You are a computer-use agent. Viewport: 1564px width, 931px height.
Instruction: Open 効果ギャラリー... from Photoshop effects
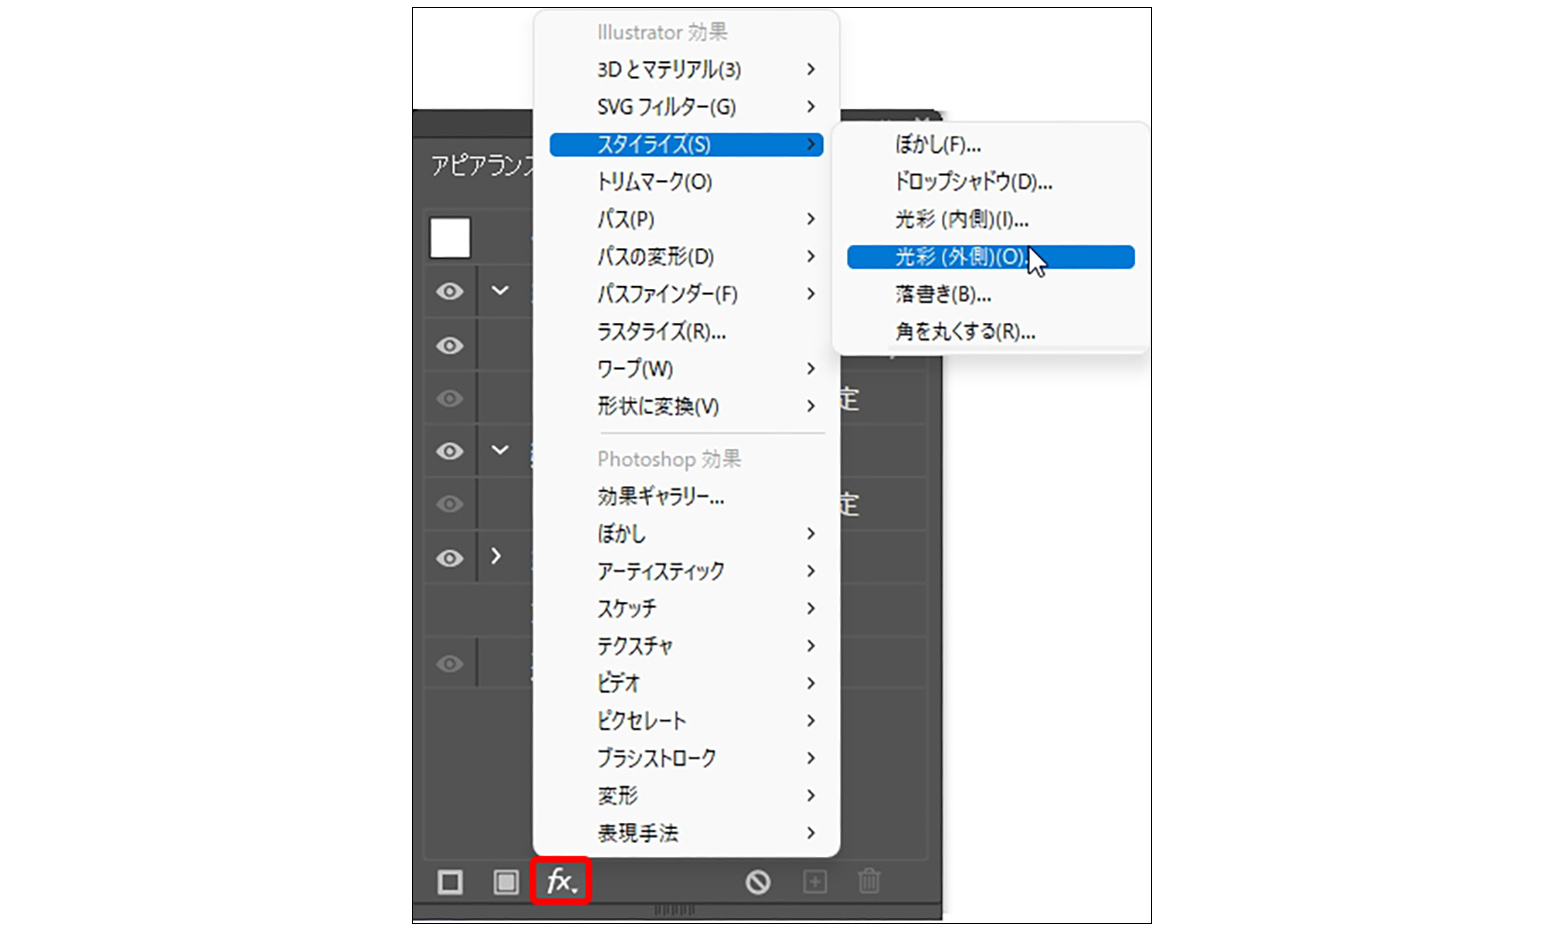click(661, 496)
